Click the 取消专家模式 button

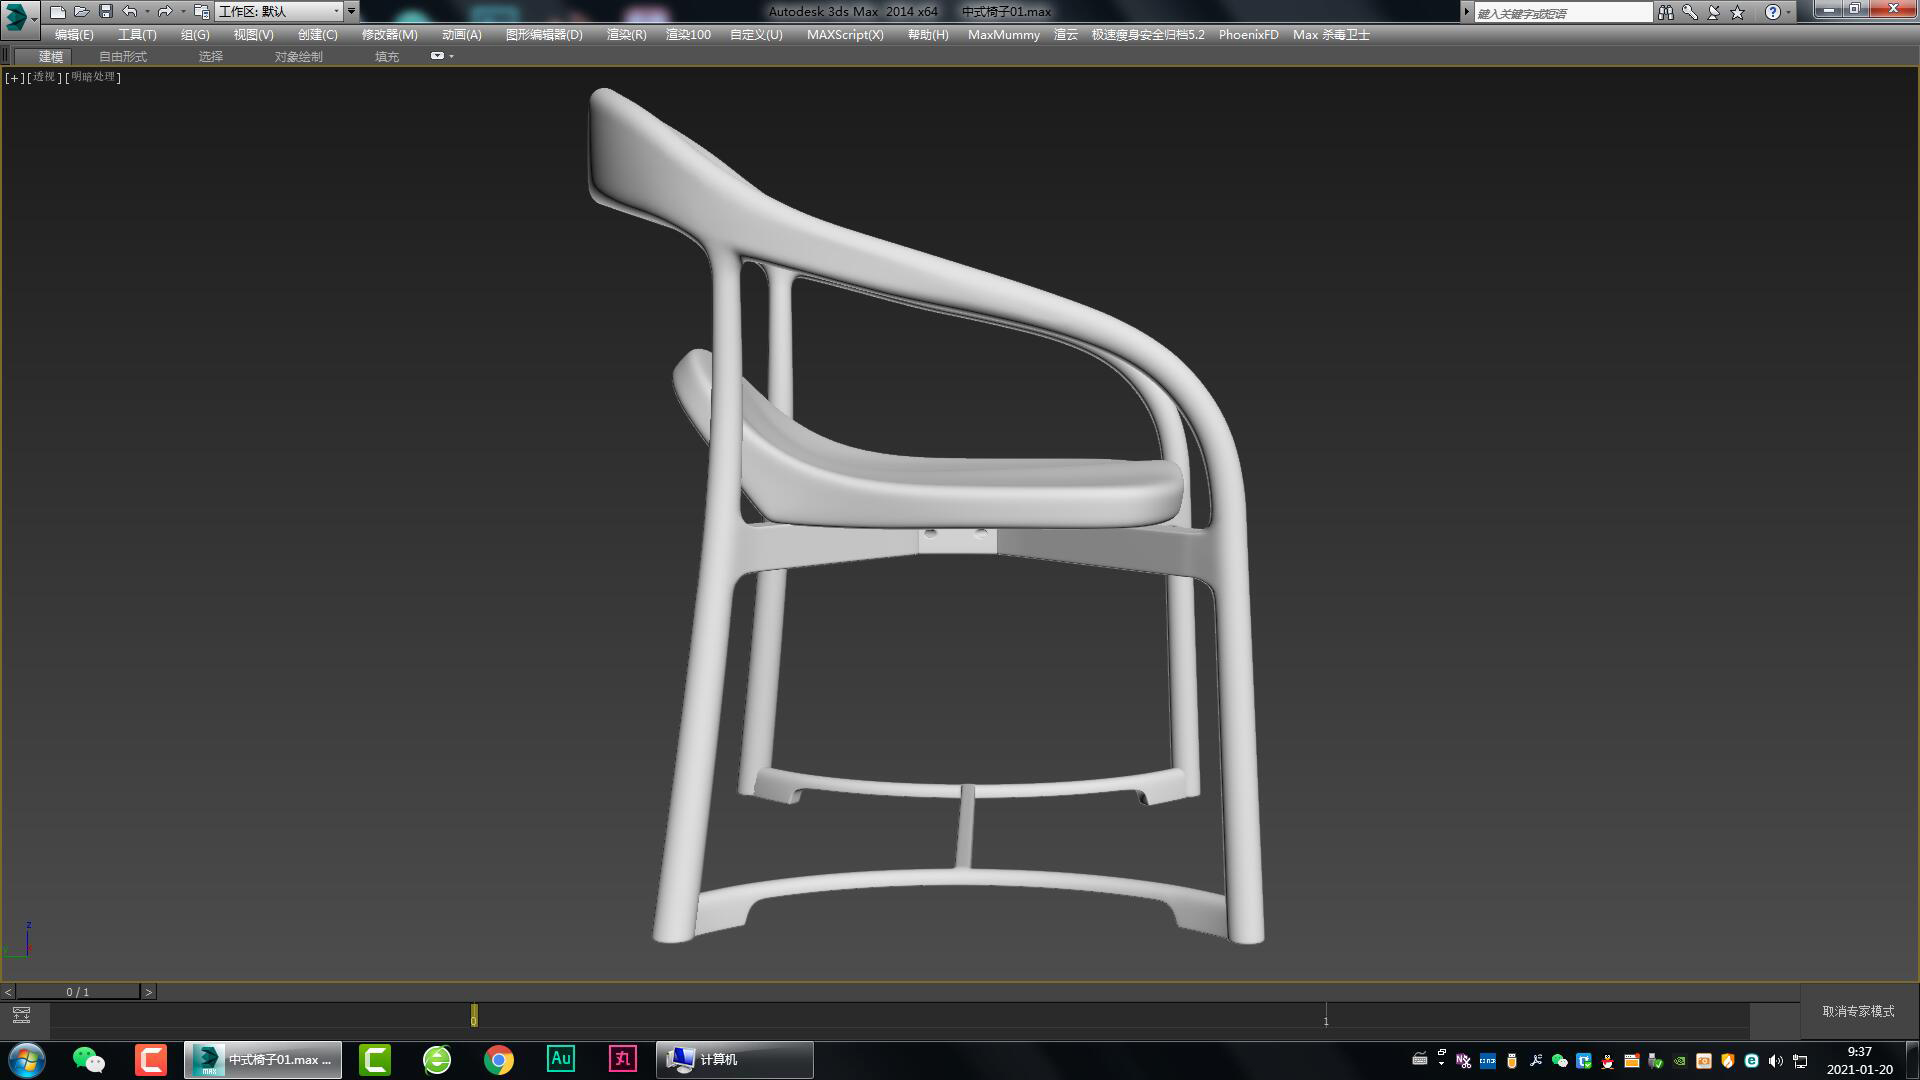coord(1855,1012)
